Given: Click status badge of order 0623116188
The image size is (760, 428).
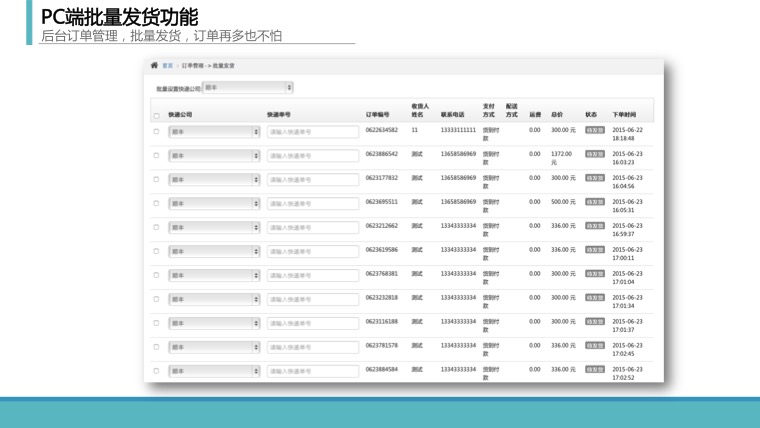Looking at the screenshot, I should click(x=595, y=321).
